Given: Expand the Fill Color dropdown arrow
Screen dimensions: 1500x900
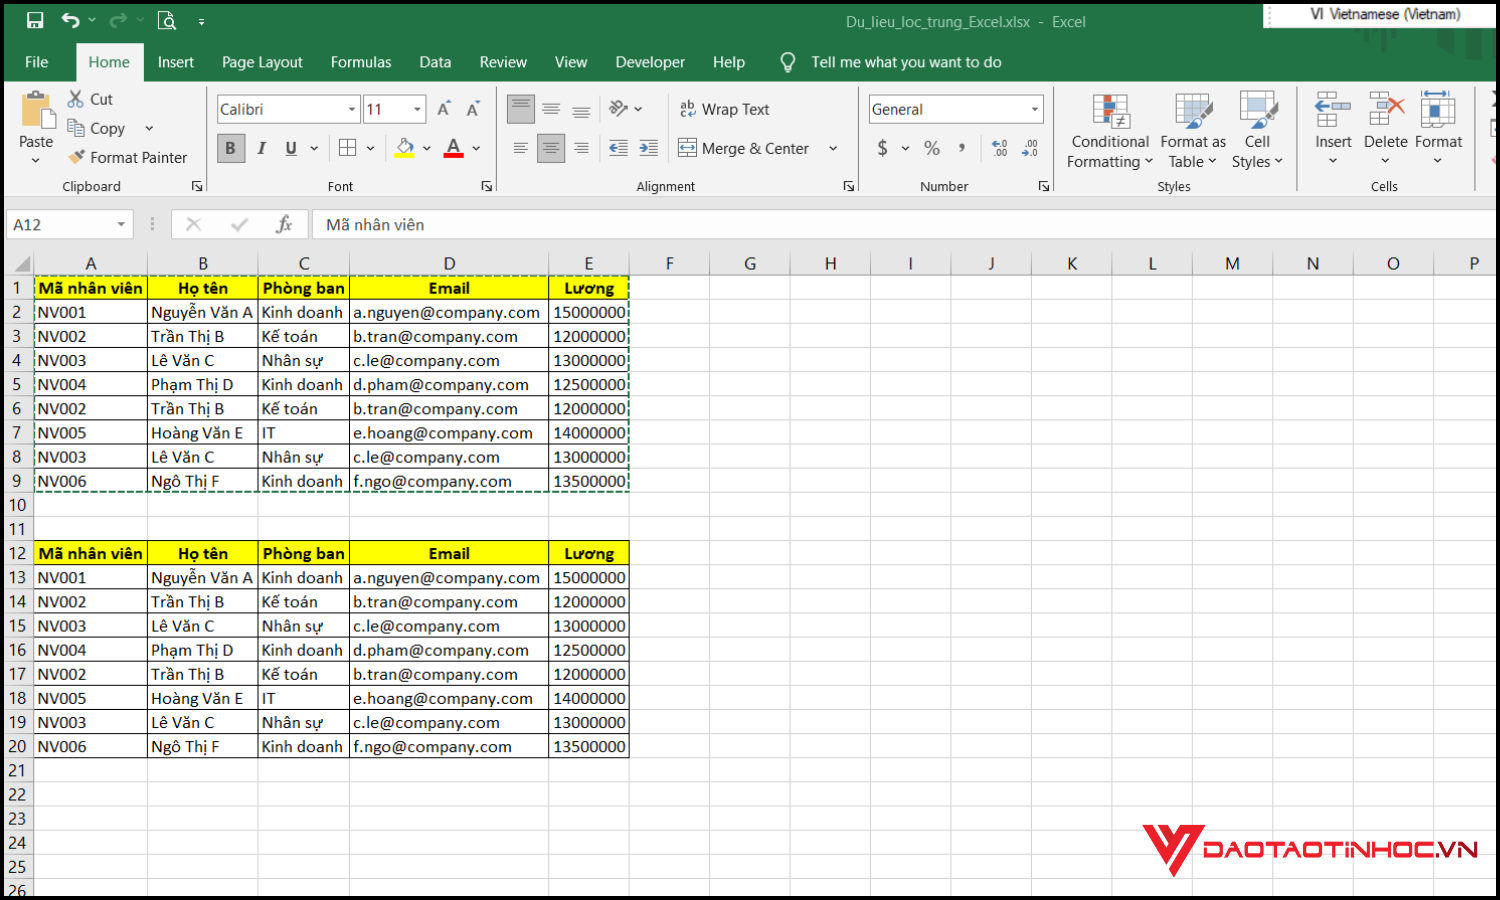Looking at the screenshot, I should 428,147.
